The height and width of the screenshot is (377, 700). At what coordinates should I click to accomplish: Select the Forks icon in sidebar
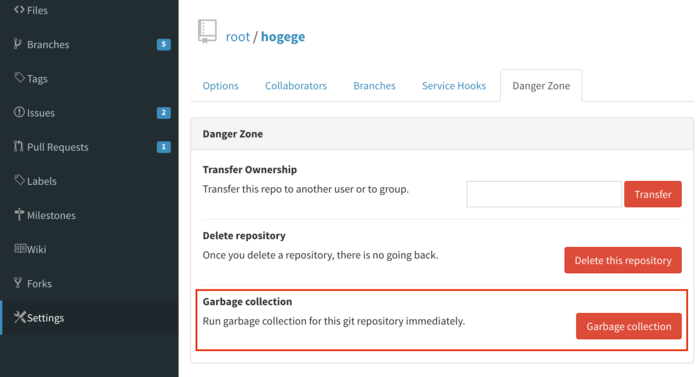(18, 283)
